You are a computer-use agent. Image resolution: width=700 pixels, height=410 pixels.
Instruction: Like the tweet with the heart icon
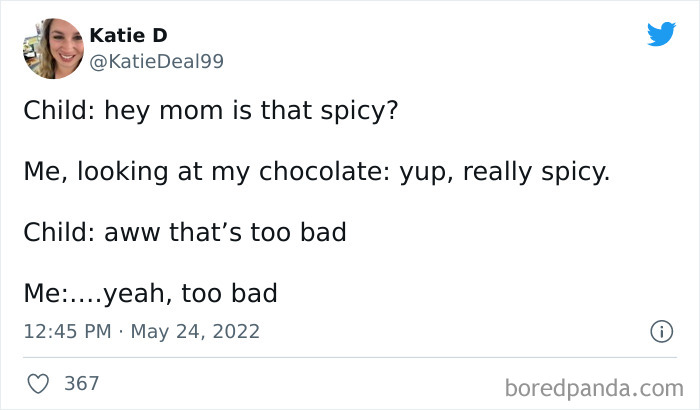click(x=38, y=383)
